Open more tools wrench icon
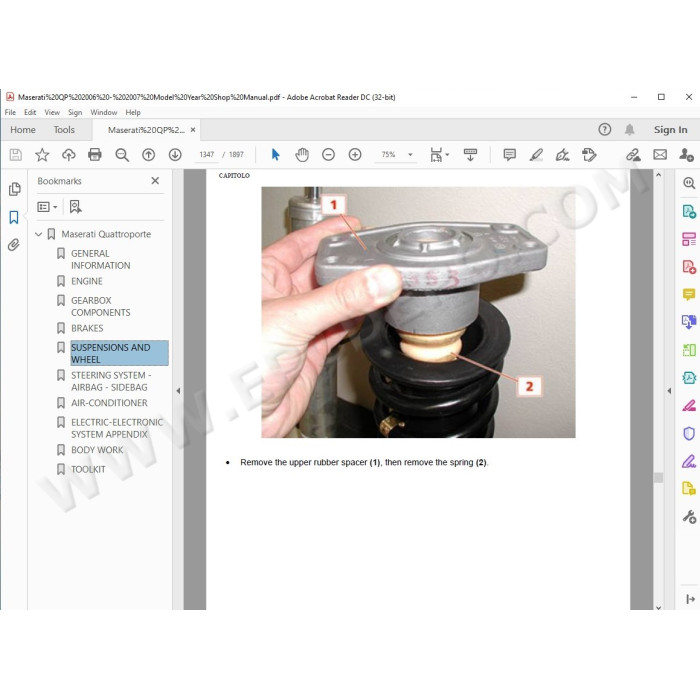This screenshot has height=700, width=700. tap(689, 517)
